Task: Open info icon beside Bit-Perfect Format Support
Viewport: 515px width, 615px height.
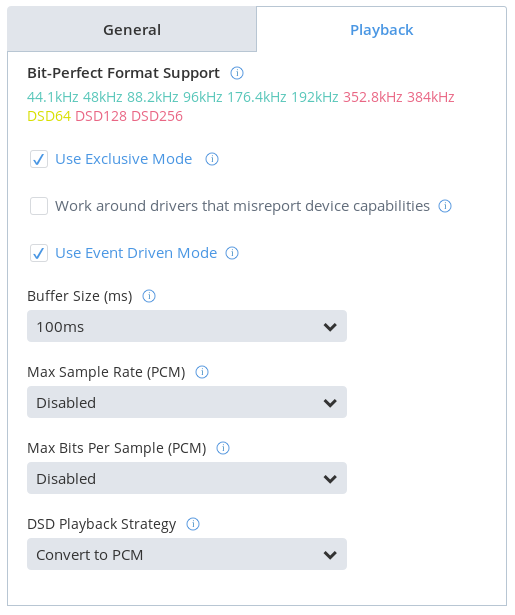Action: coord(237,73)
